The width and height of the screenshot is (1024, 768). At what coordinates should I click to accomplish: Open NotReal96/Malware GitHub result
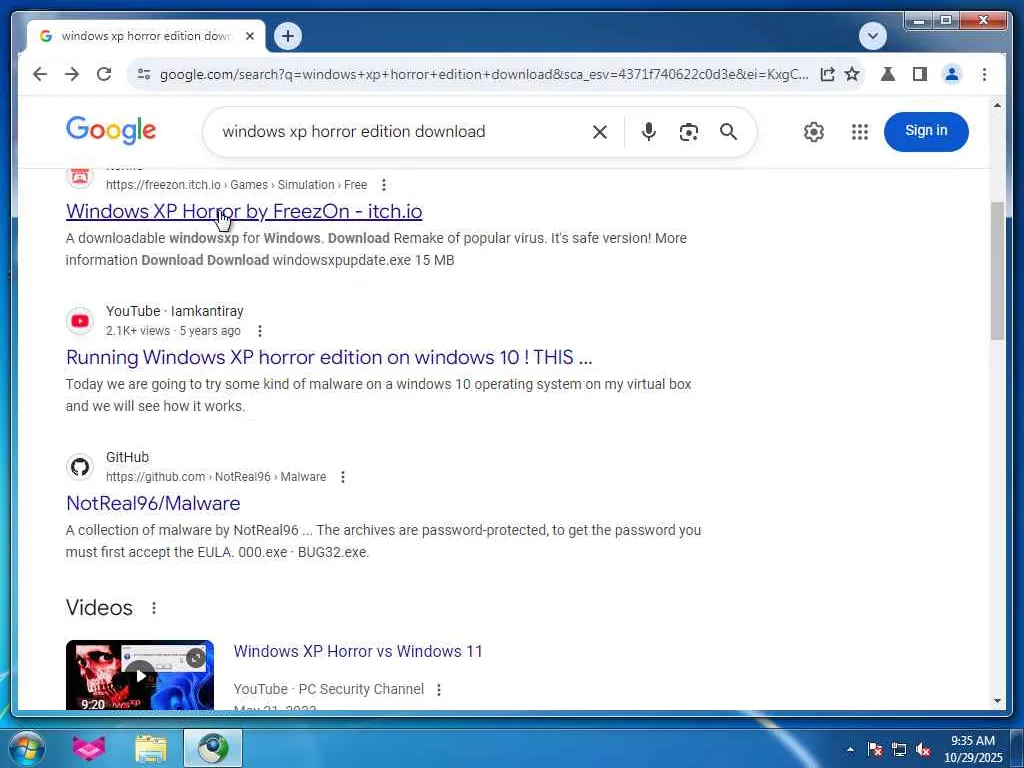coord(153,504)
